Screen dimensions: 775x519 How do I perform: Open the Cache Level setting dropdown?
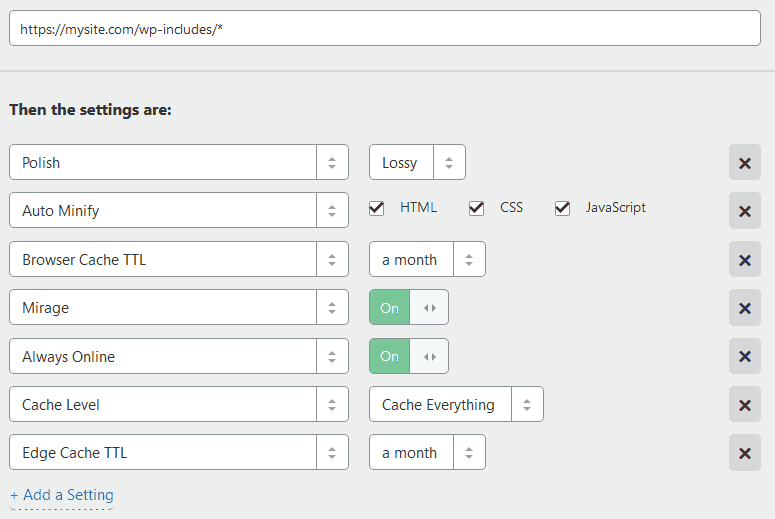[x=179, y=404]
